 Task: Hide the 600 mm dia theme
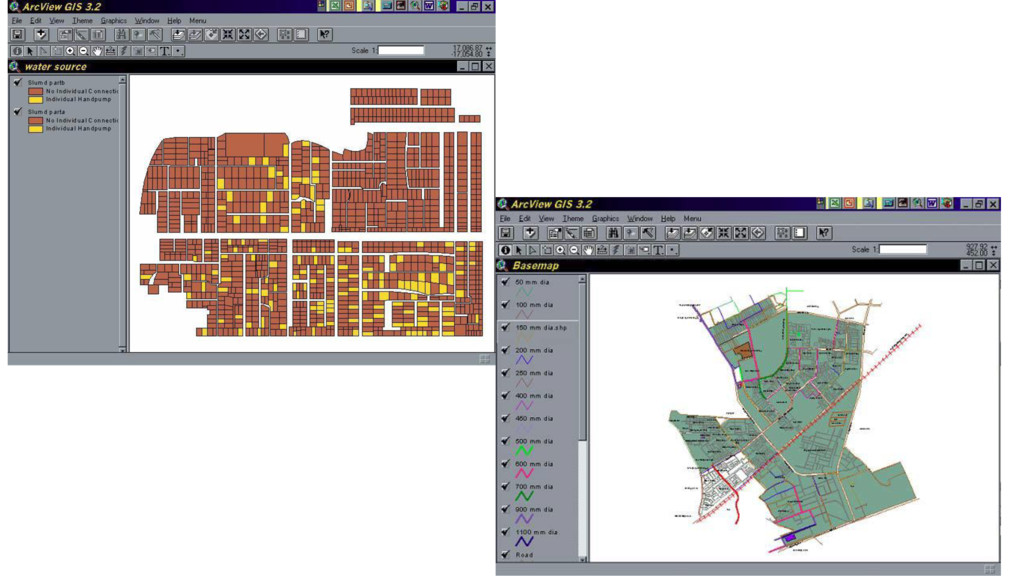click(505, 464)
